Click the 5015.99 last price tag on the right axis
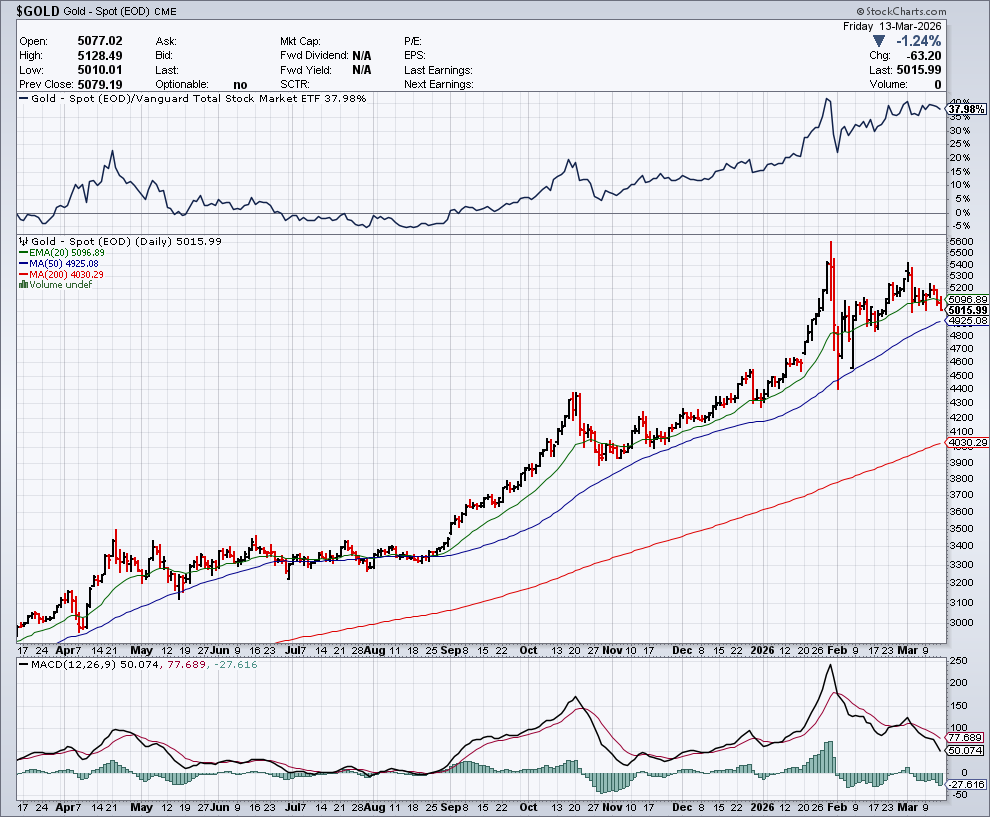Viewport: 990px width, 817px height. [967, 310]
